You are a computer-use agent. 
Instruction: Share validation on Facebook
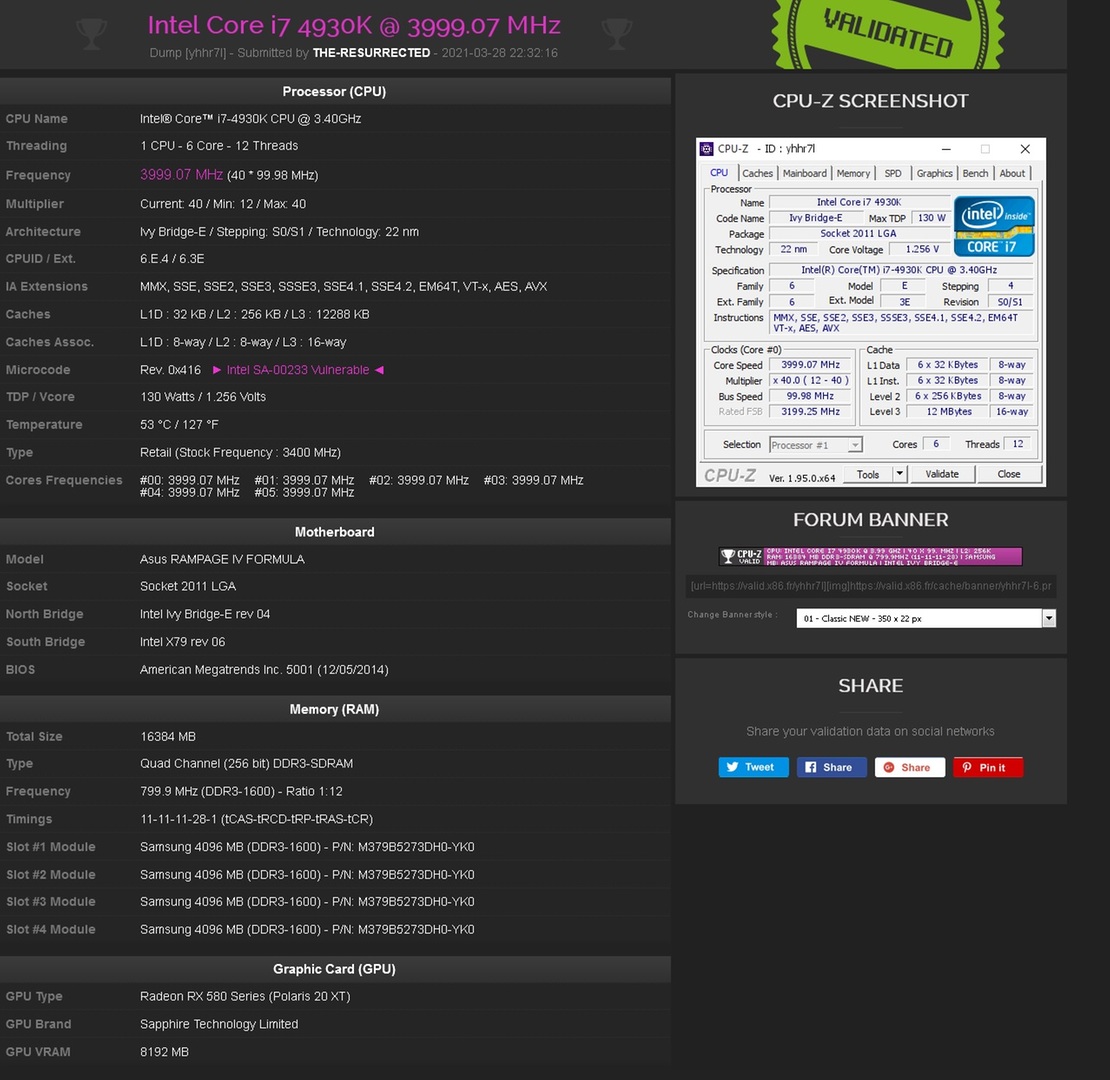point(831,767)
